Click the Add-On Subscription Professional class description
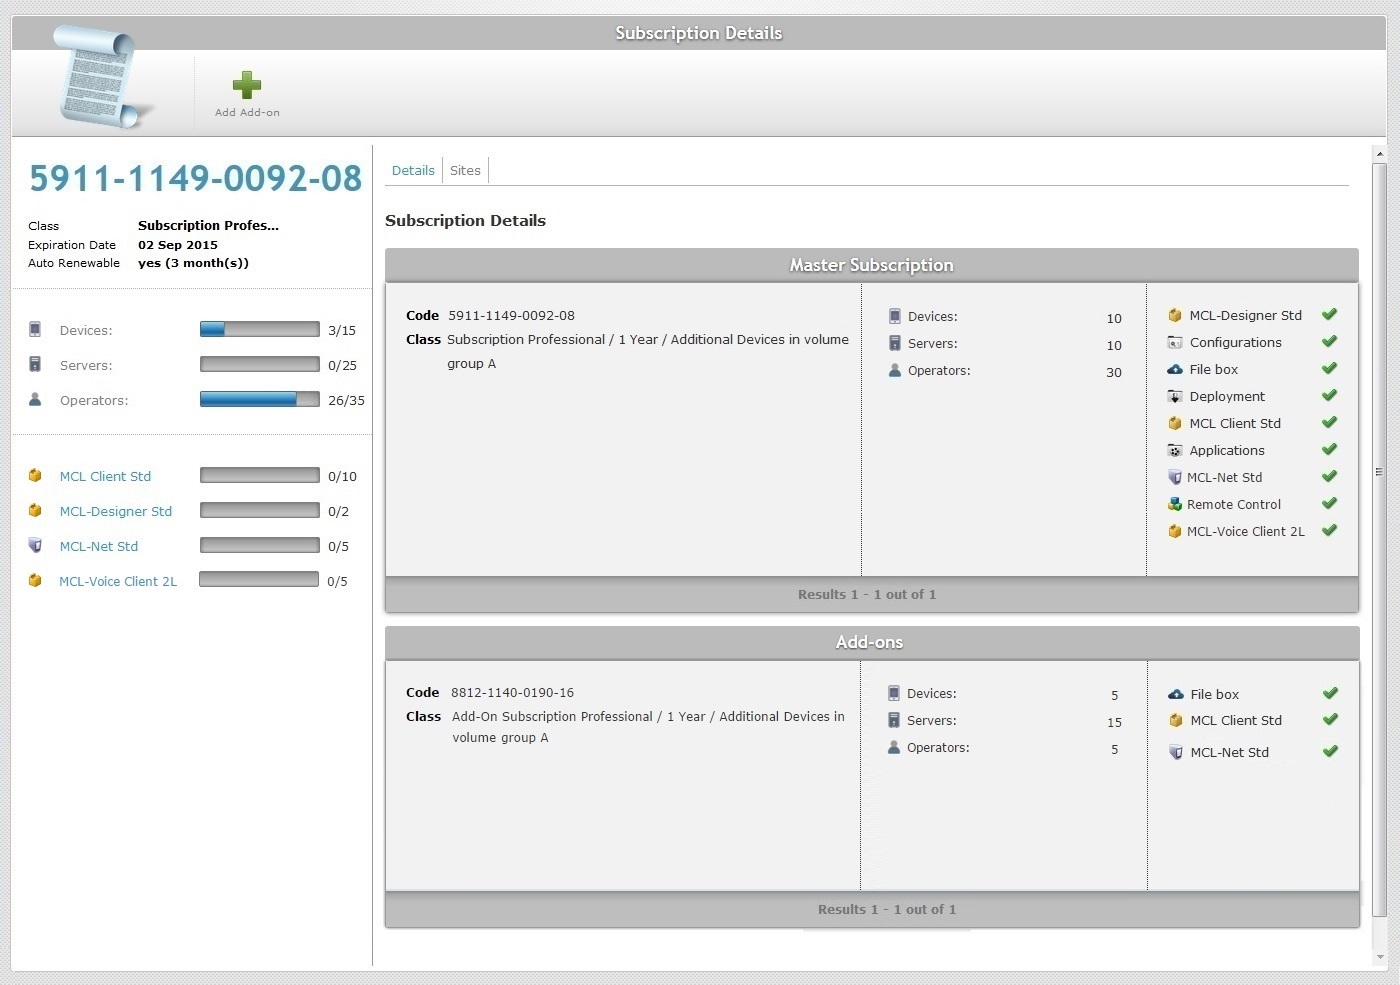The image size is (1400, 985). point(648,727)
